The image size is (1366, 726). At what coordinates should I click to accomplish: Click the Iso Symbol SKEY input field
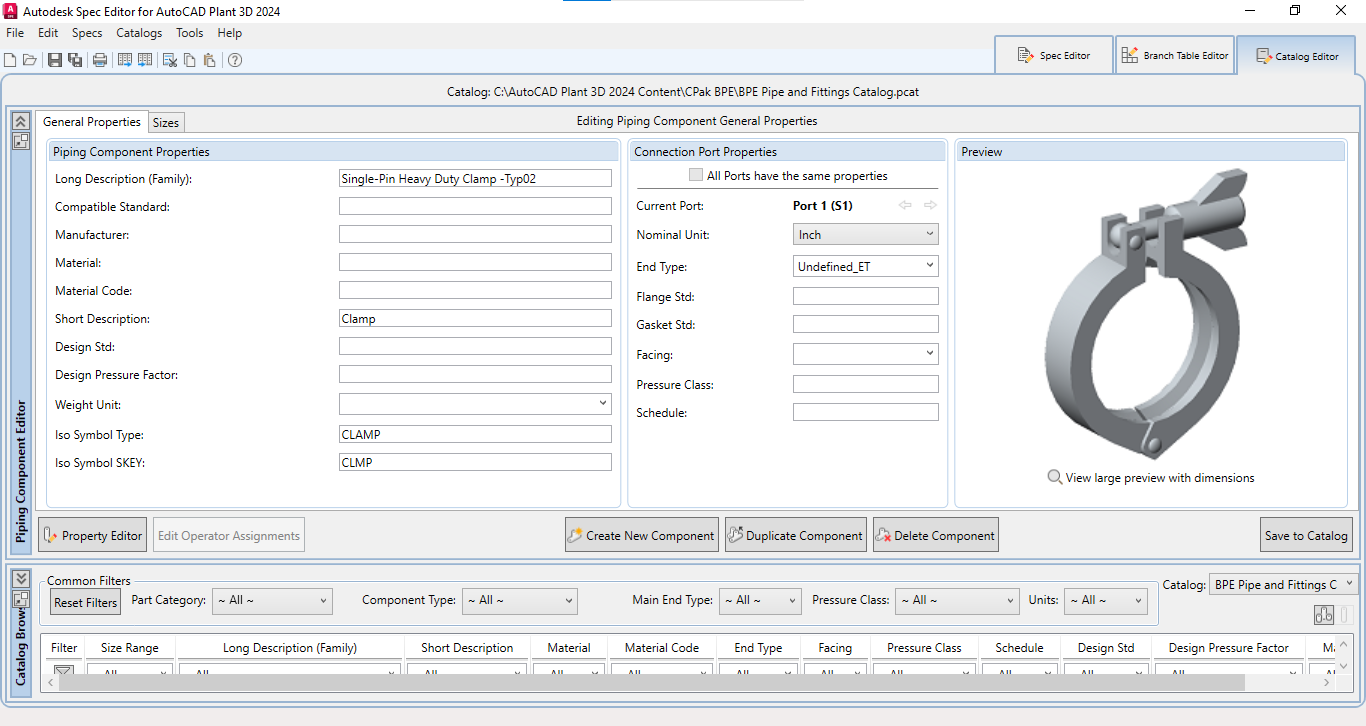(x=475, y=462)
